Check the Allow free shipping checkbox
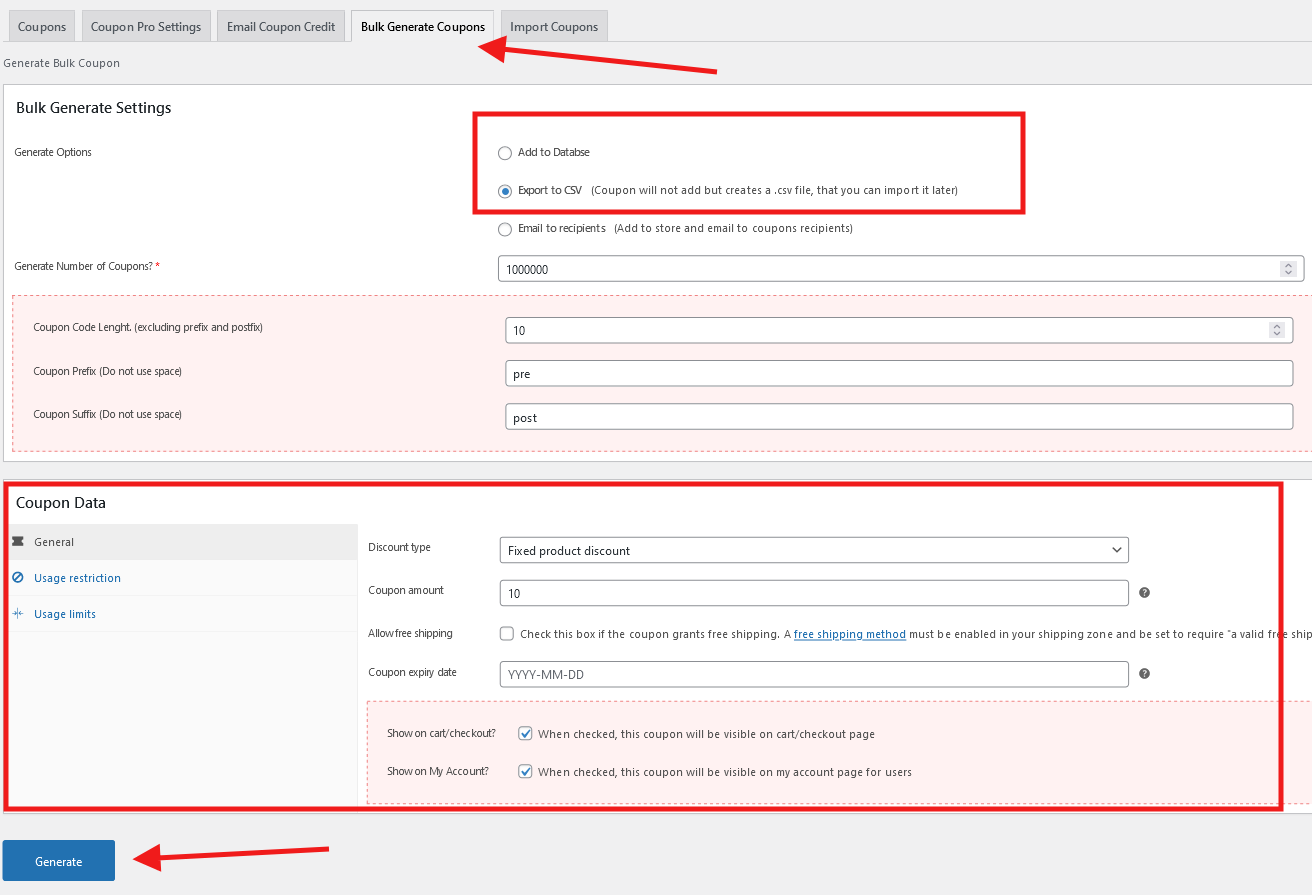This screenshot has width=1312, height=895. tap(507, 634)
